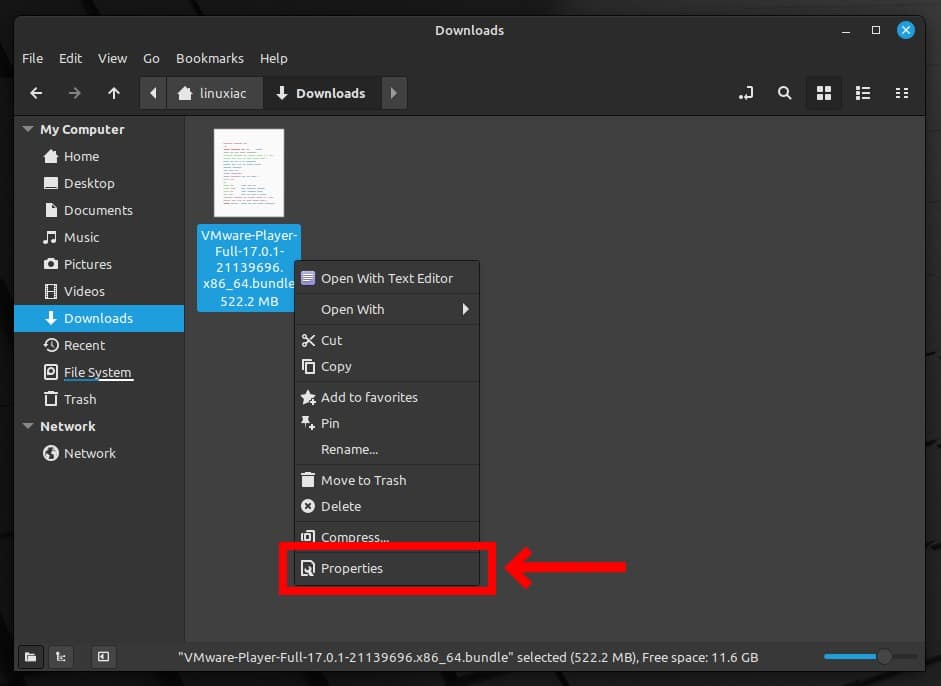
Task: Choose Delete from context menu
Action: (x=387, y=506)
